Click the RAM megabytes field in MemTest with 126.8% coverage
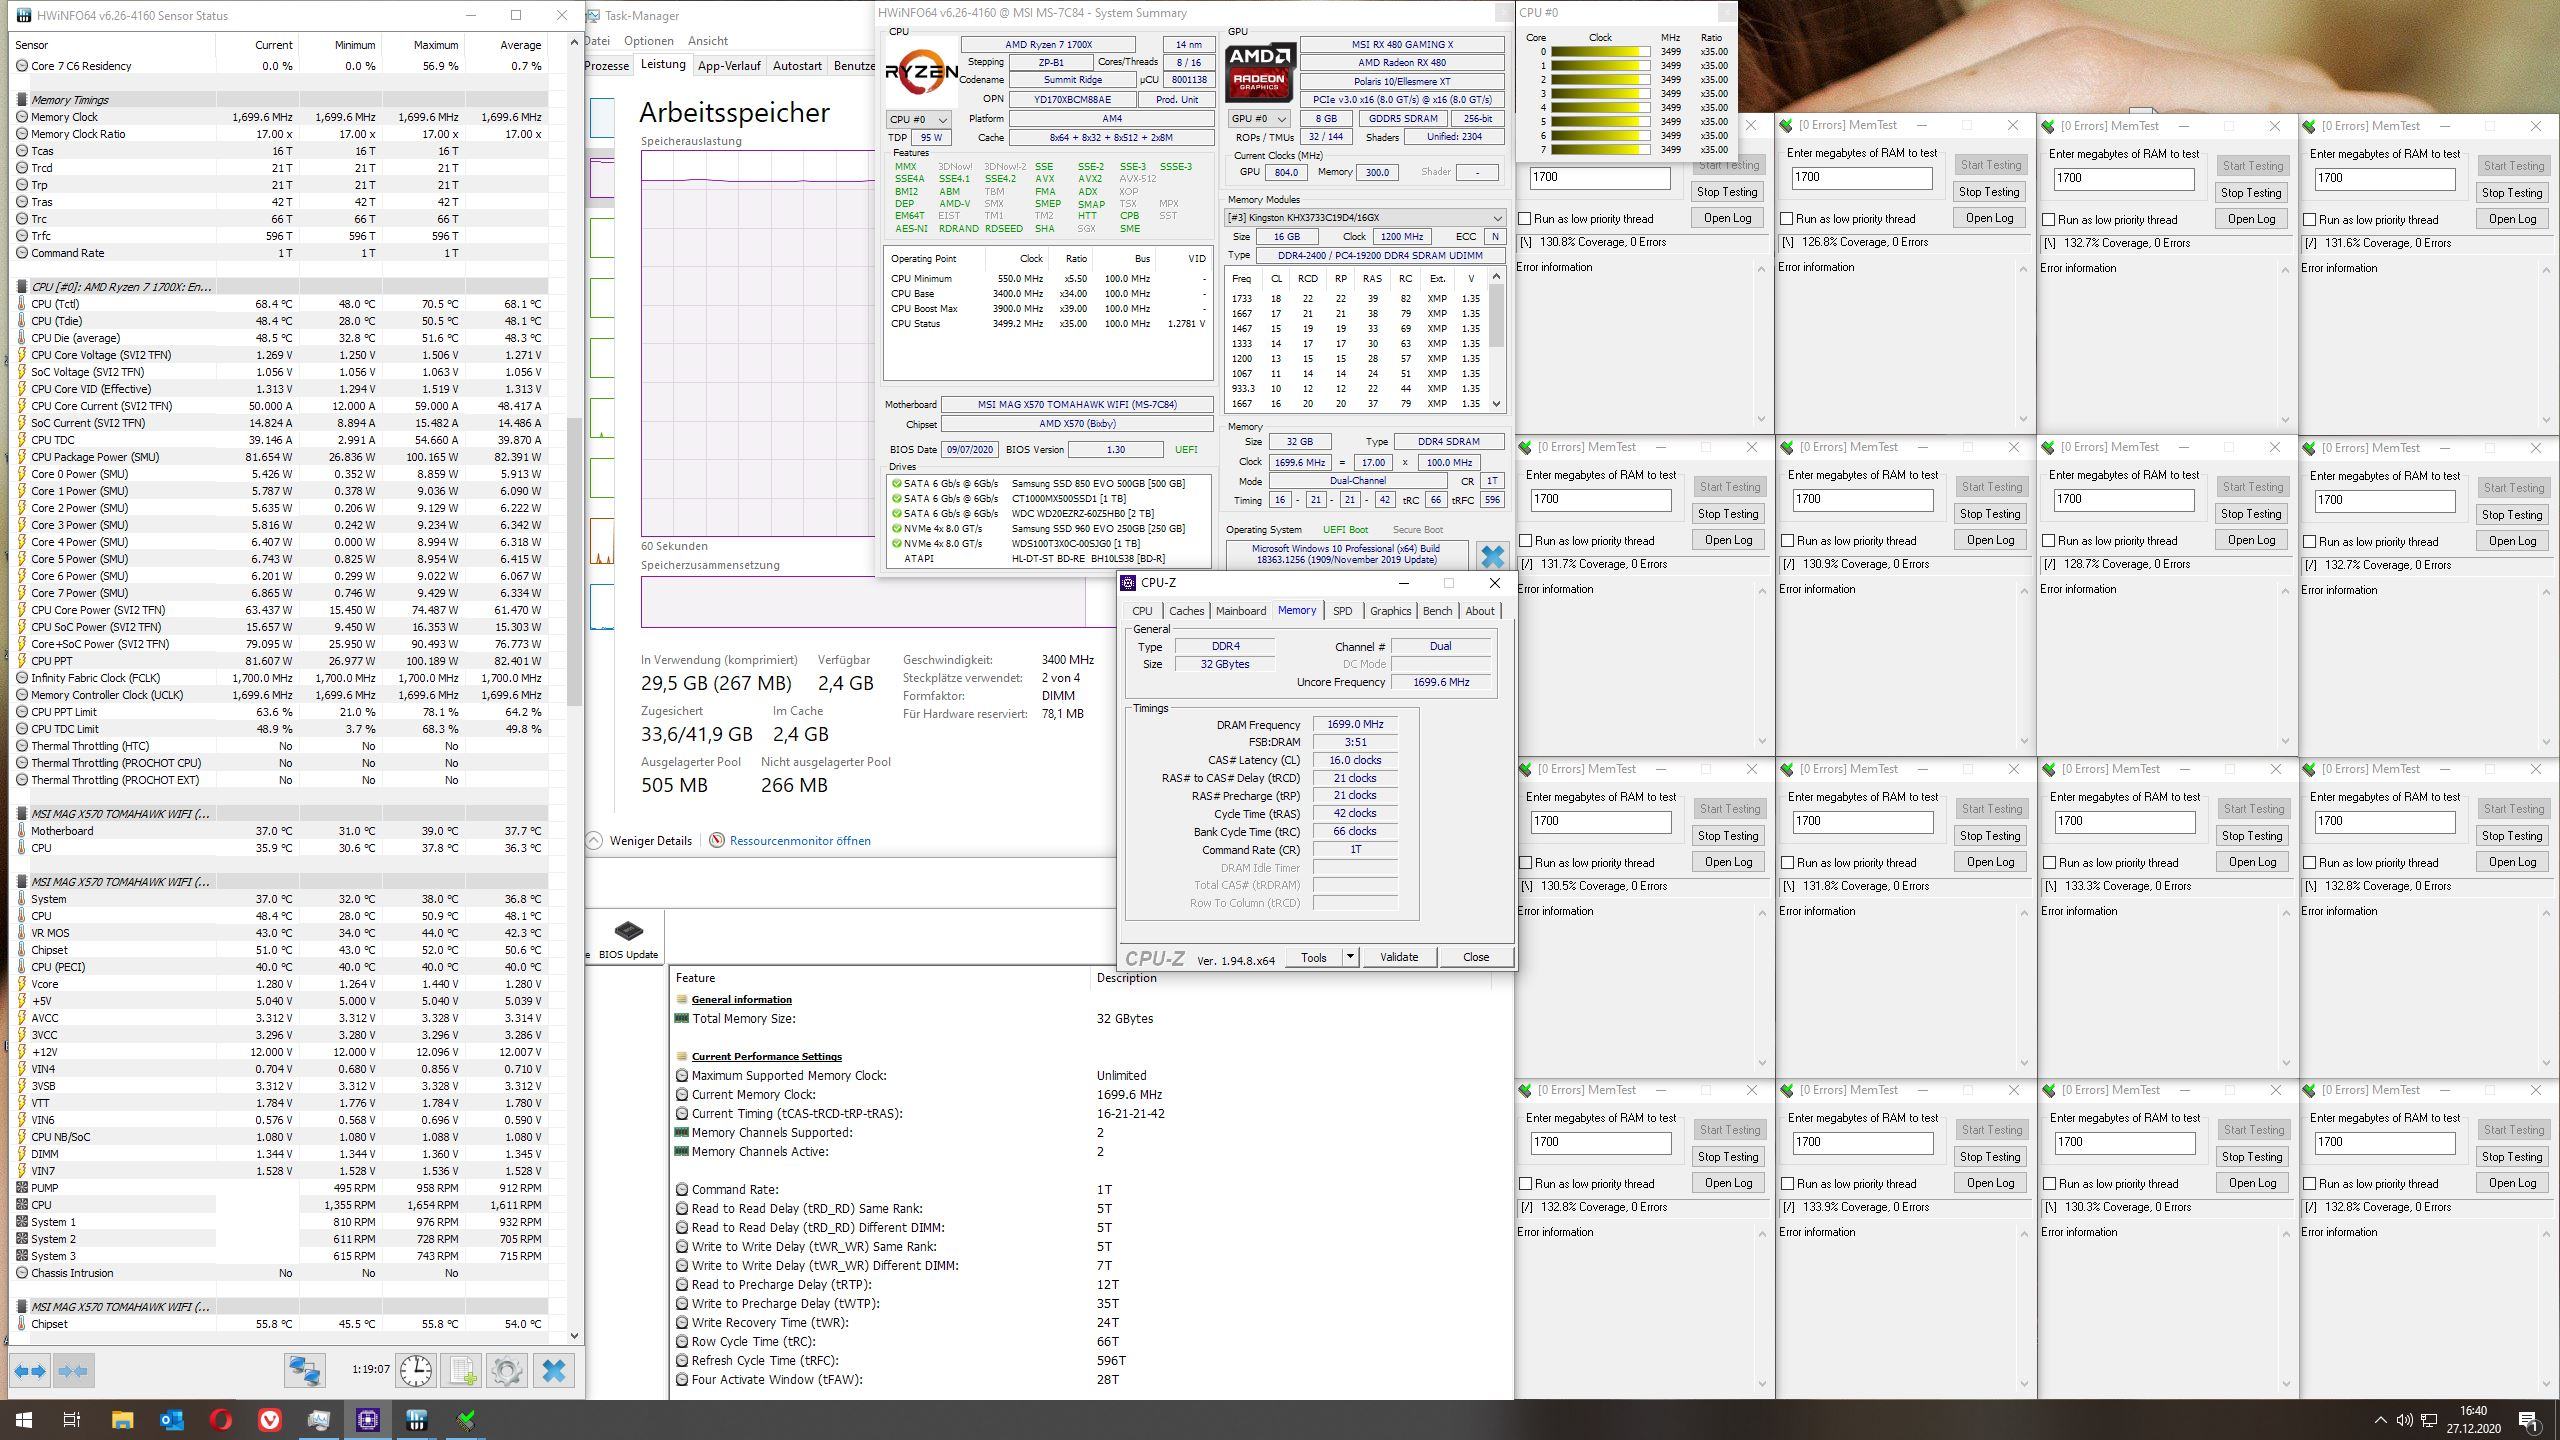 (1862, 178)
